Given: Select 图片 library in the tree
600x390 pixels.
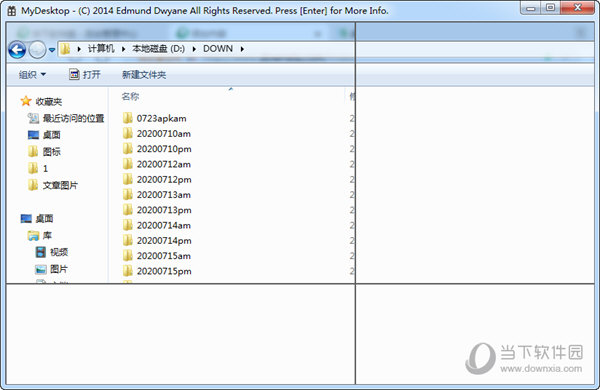Looking at the screenshot, I should pyautogui.click(x=59, y=269).
